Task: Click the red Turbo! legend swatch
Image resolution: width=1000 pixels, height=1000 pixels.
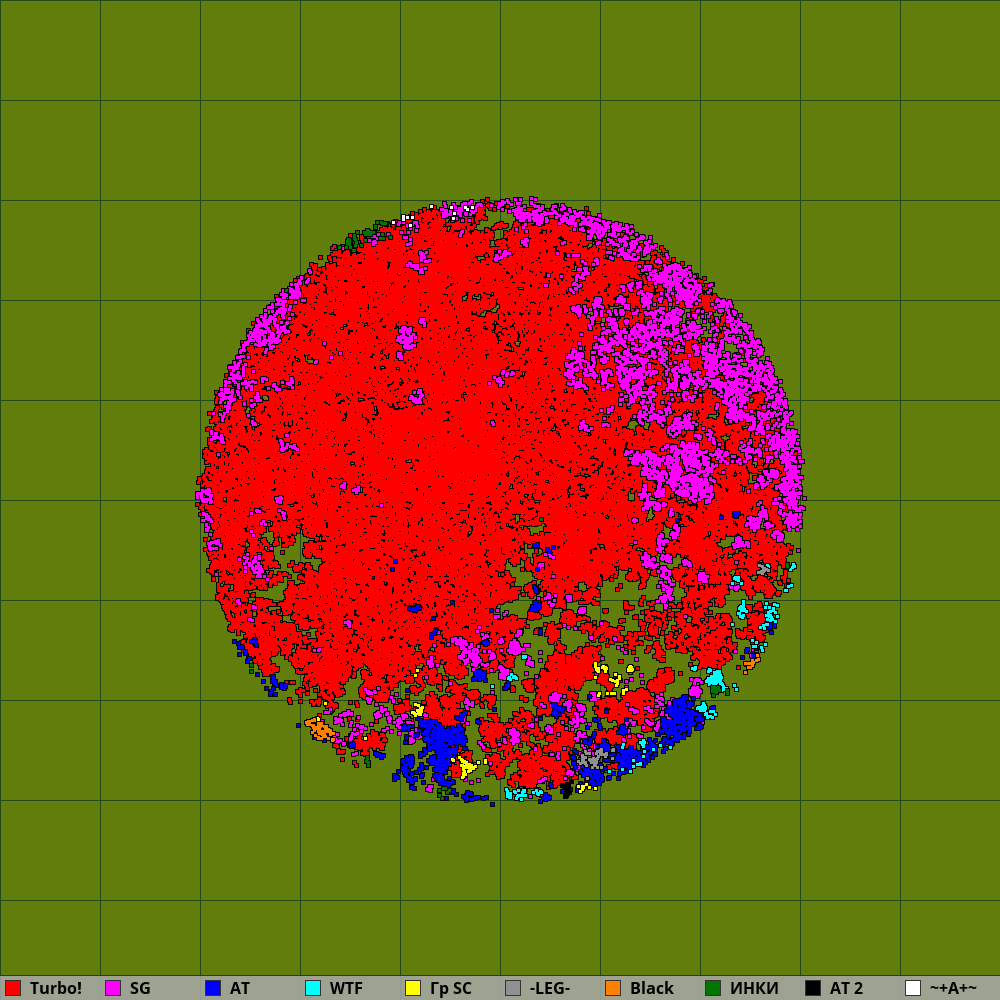Action: click(13, 988)
